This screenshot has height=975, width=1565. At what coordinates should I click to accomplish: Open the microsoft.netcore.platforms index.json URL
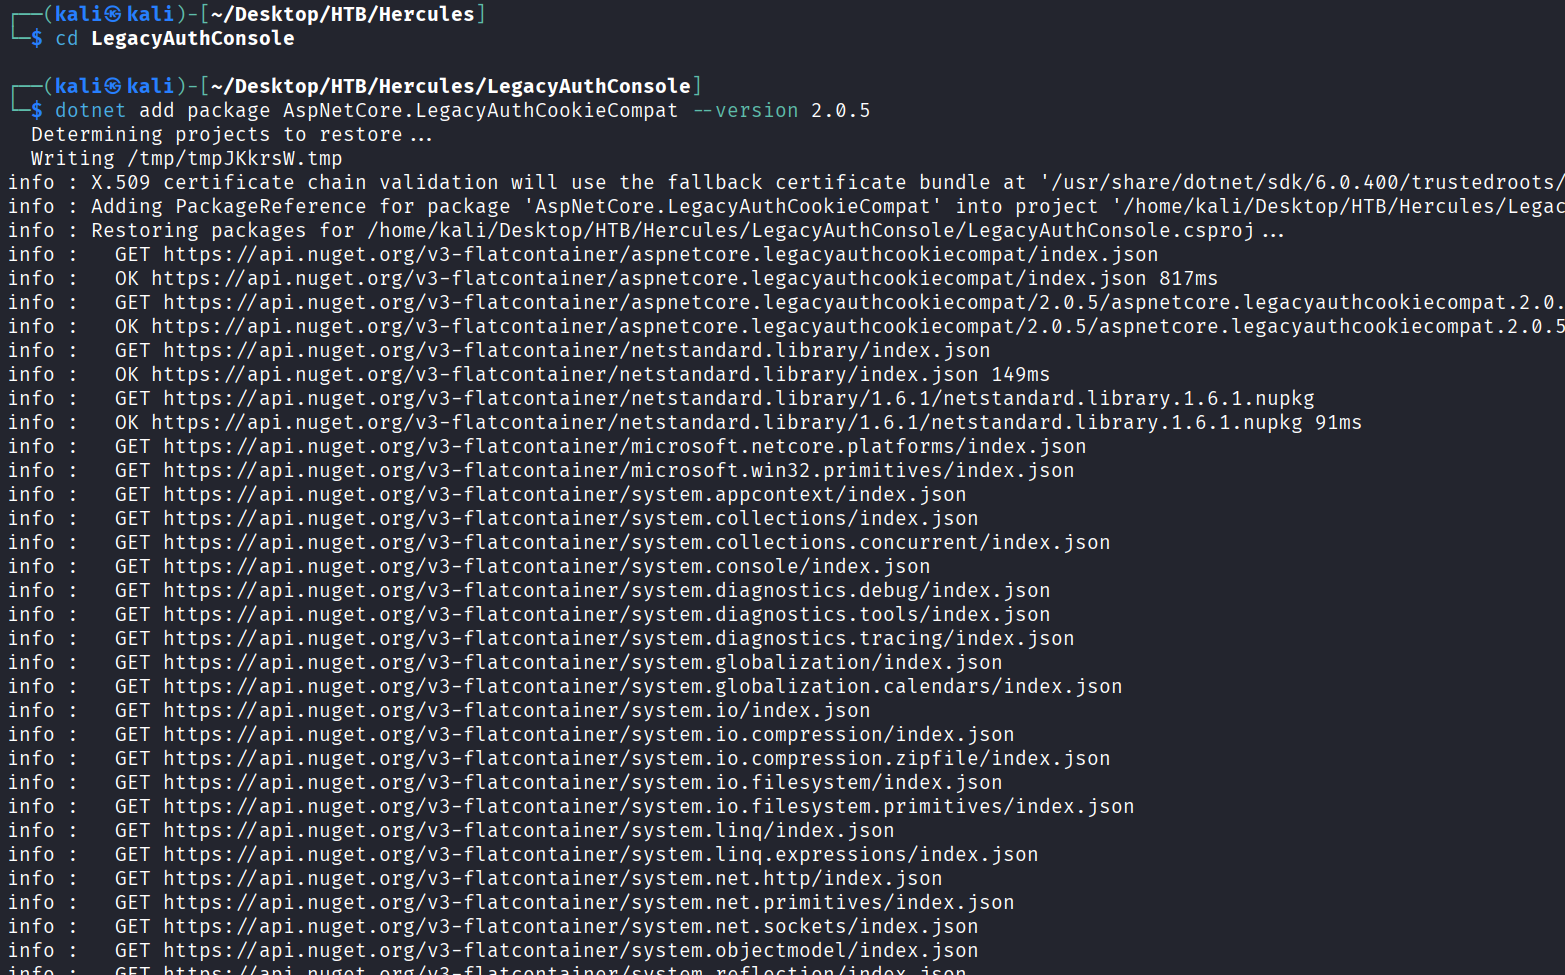(624, 446)
